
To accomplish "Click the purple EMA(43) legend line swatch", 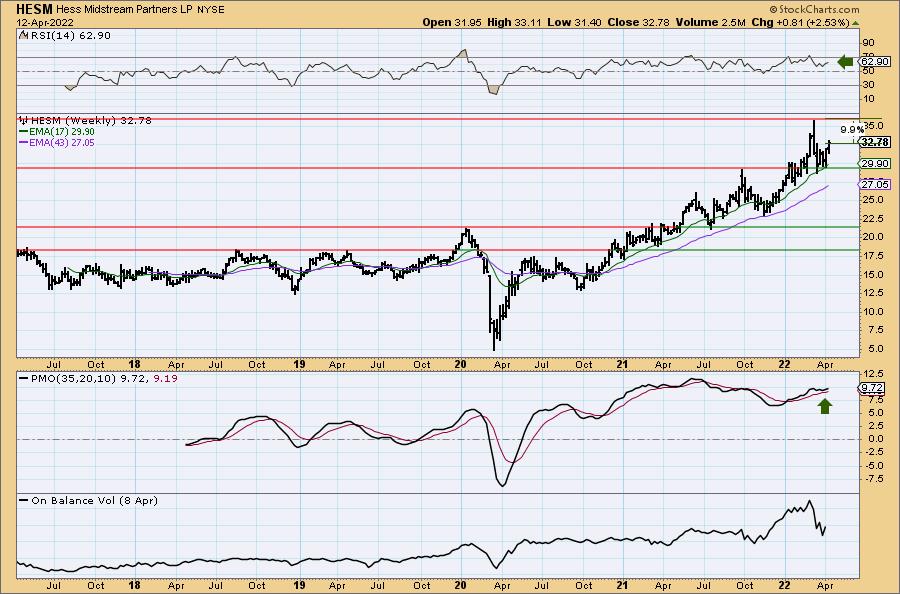I will pyautogui.click(x=24, y=142).
